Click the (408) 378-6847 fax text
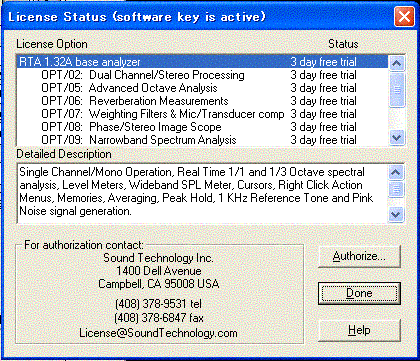 tap(159, 318)
